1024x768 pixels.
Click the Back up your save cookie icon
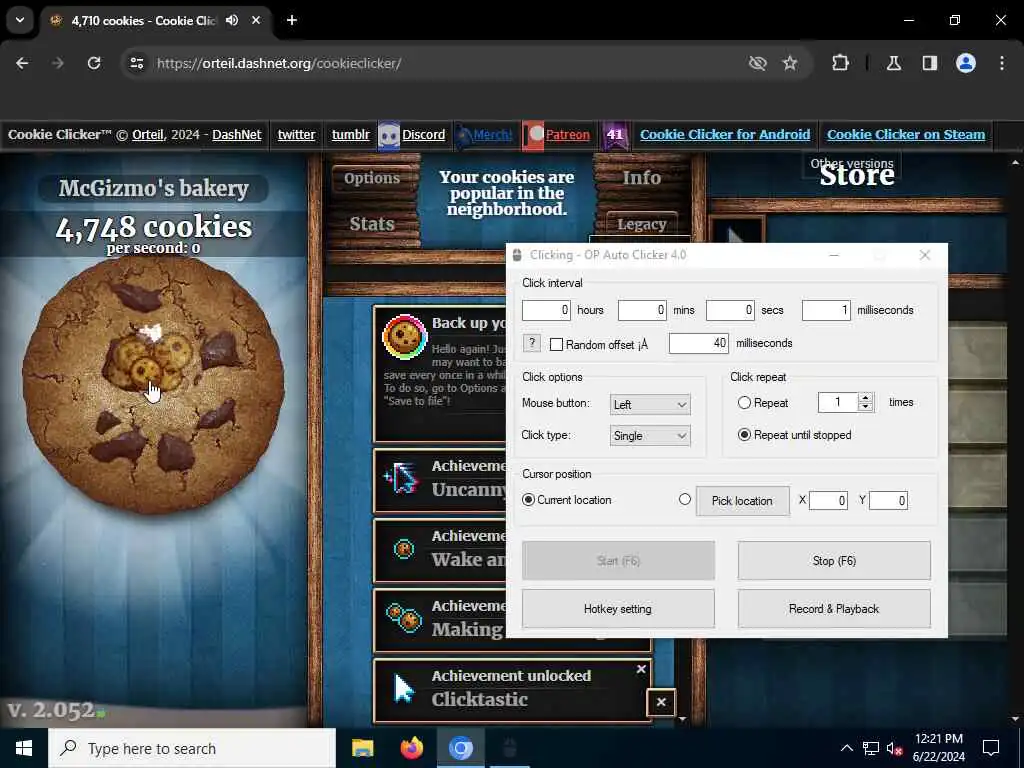click(405, 338)
